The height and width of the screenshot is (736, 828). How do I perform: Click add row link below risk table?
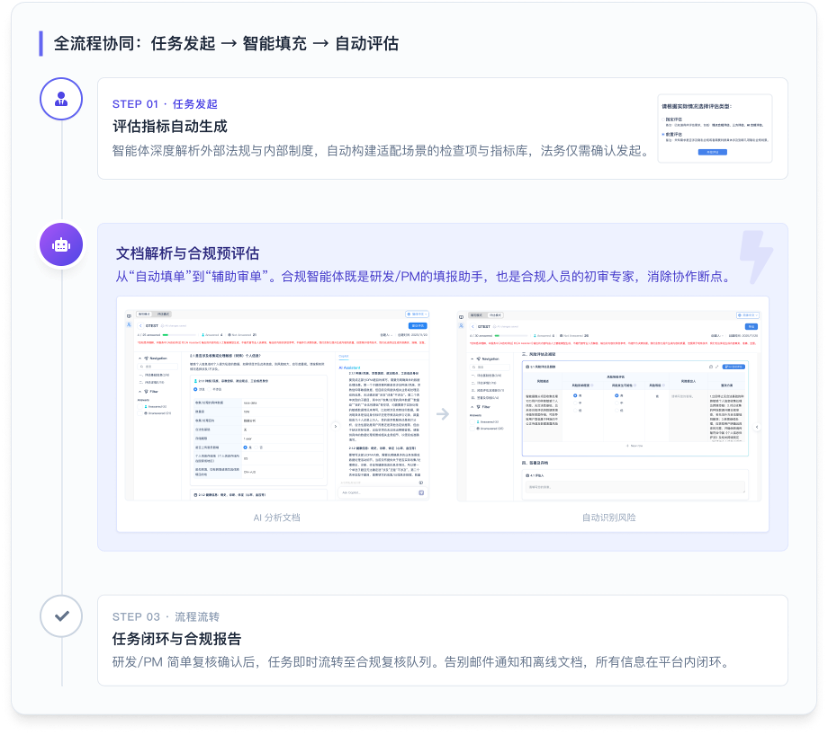[x=635, y=446]
